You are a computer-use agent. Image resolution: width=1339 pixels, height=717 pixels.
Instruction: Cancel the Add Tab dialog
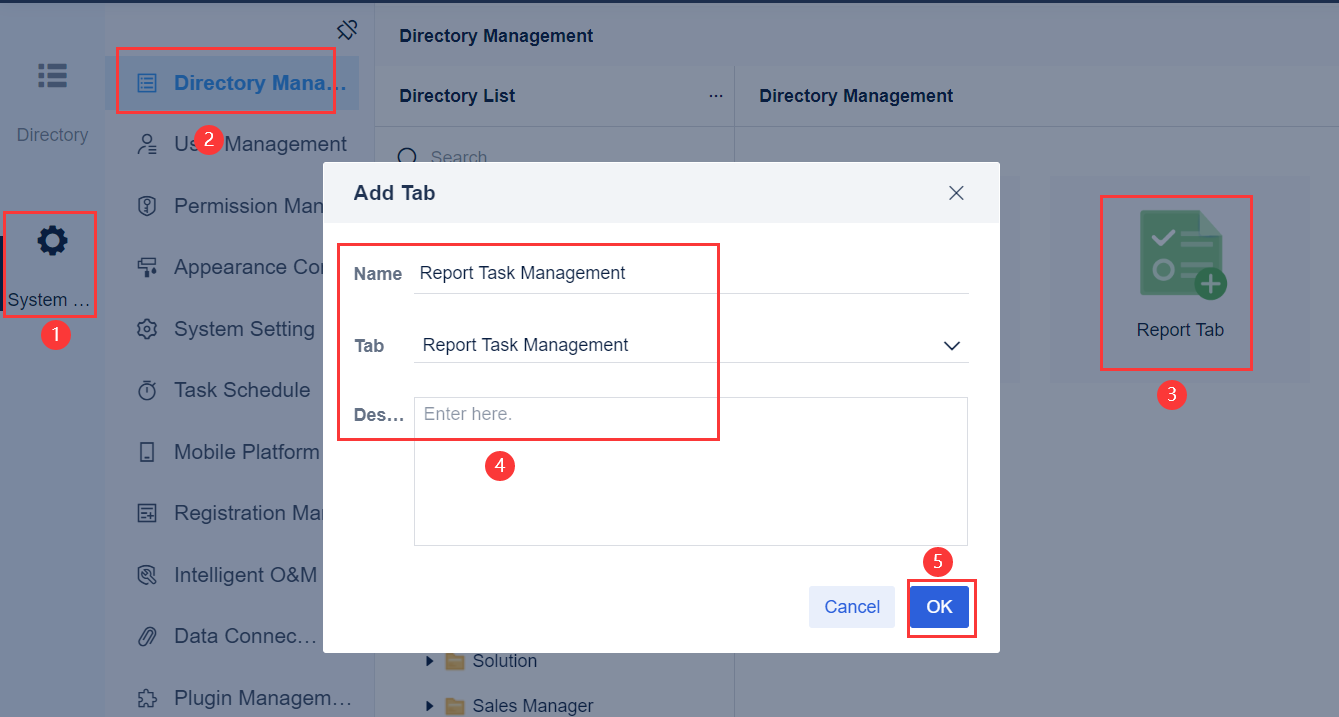(851, 607)
